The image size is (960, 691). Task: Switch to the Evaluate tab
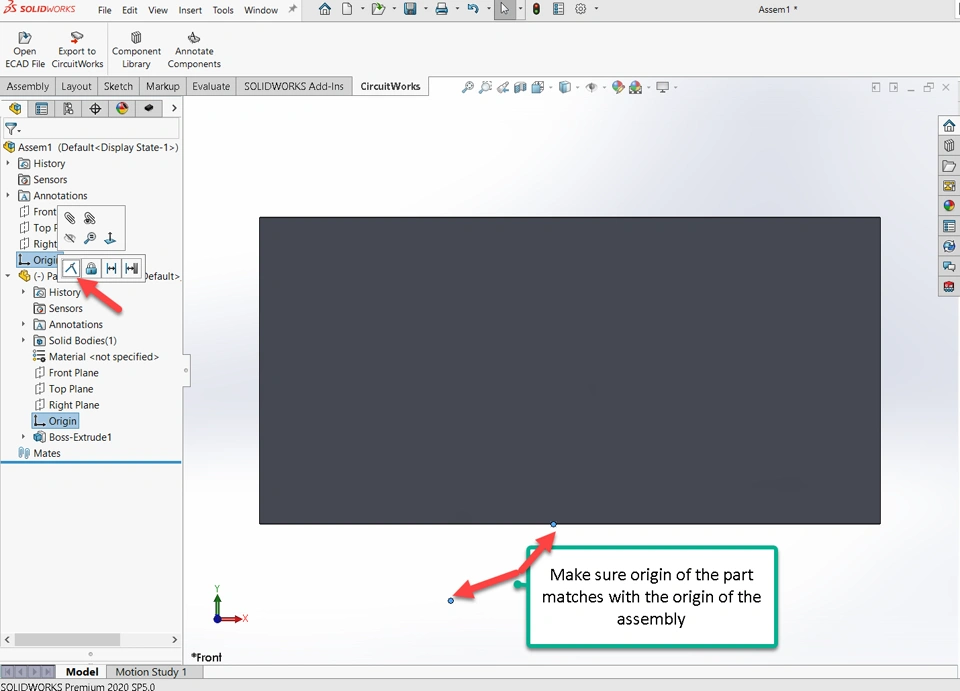pyautogui.click(x=211, y=86)
